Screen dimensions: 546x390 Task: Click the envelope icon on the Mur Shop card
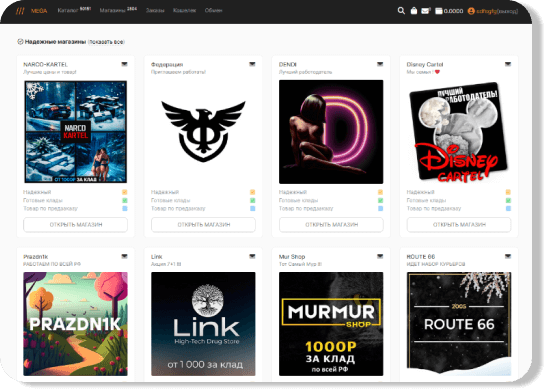(380, 256)
